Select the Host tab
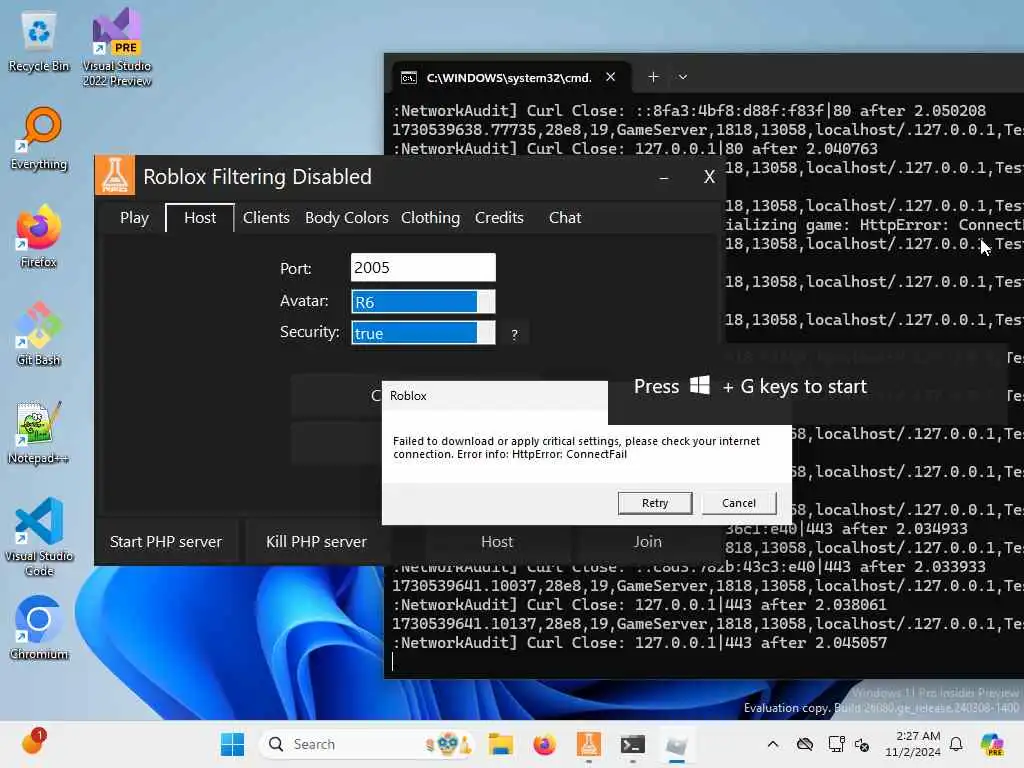Image resolution: width=1024 pixels, height=768 pixels. tap(200, 217)
